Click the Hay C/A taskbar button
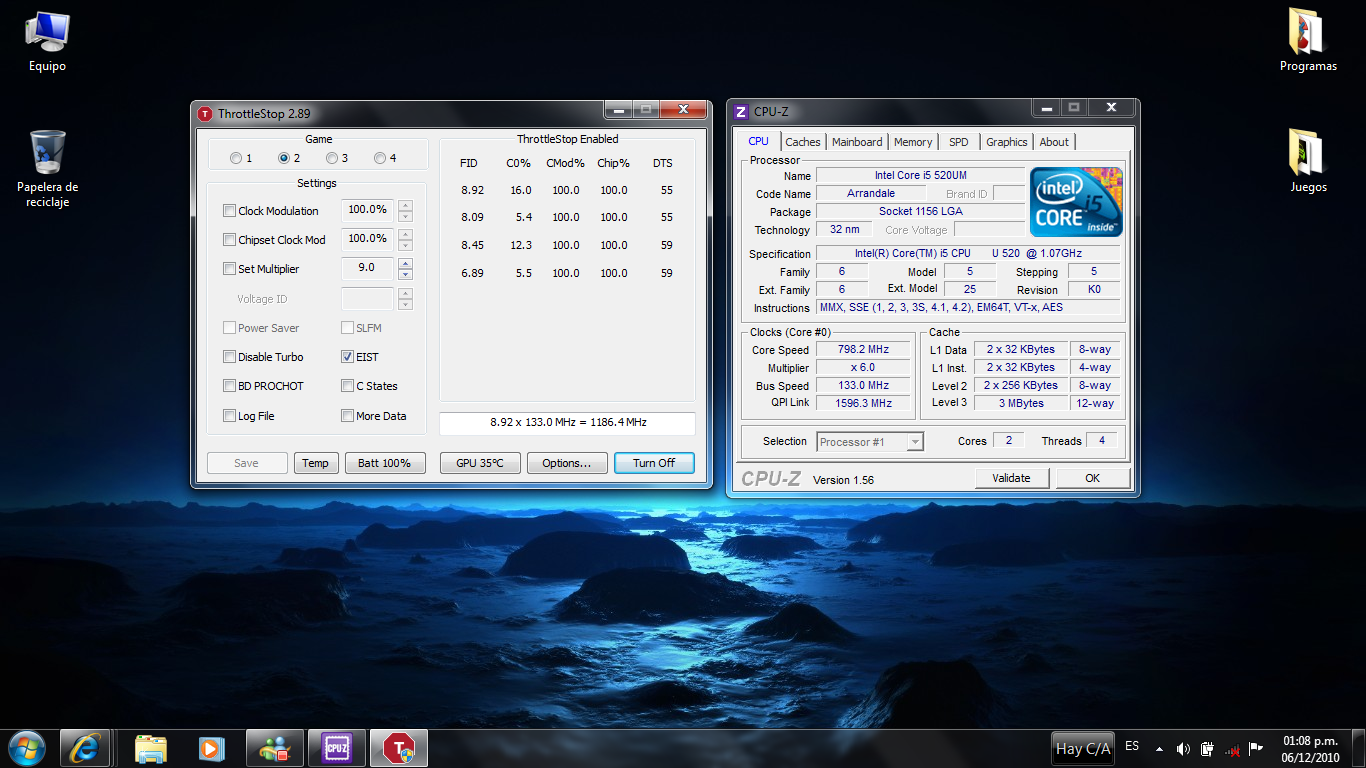 tap(1083, 748)
